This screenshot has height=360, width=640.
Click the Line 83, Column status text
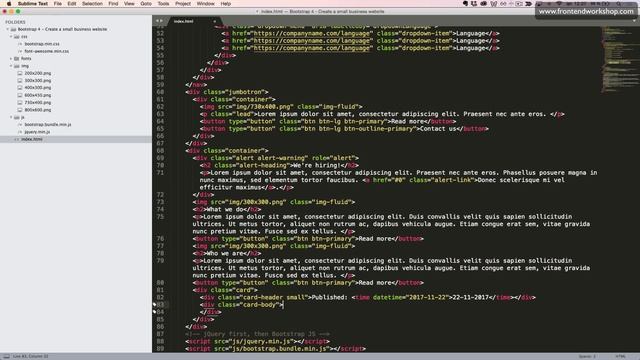click(x=31, y=356)
